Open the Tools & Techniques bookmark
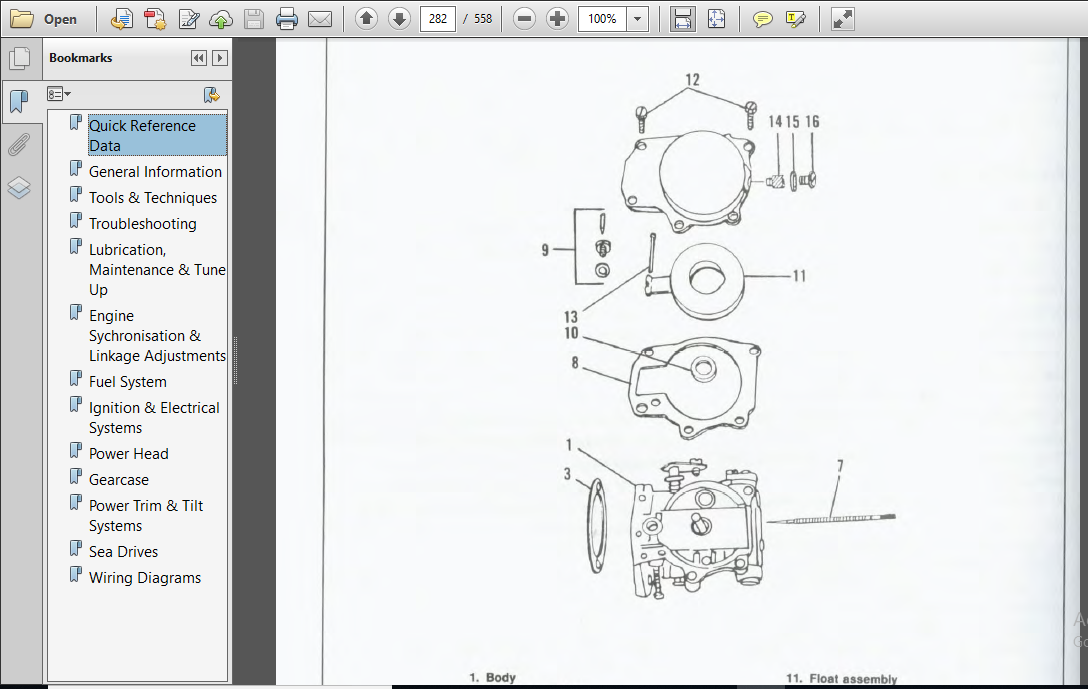The height and width of the screenshot is (689, 1088). (153, 198)
